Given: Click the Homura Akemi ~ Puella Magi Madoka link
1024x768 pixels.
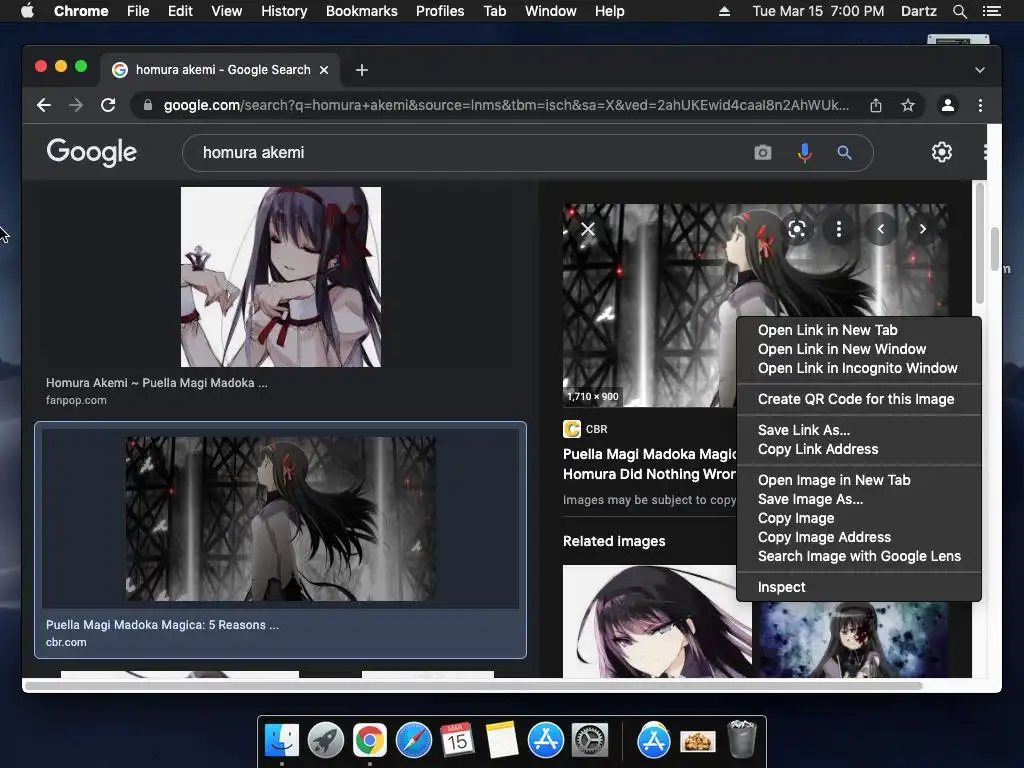Looking at the screenshot, I should [x=157, y=383].
